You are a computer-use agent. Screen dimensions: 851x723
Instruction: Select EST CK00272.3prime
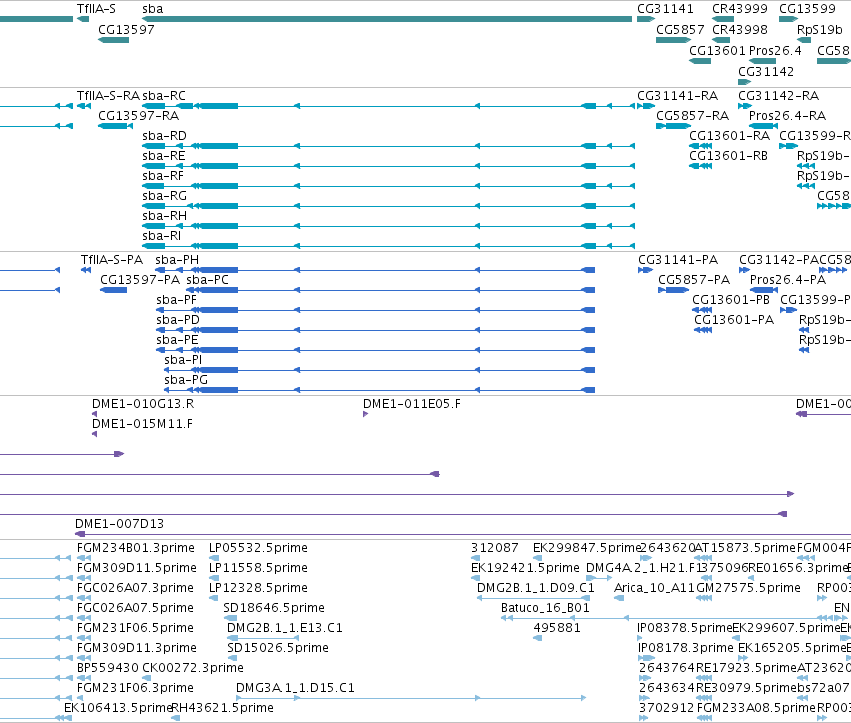click(x=193, y=668)
